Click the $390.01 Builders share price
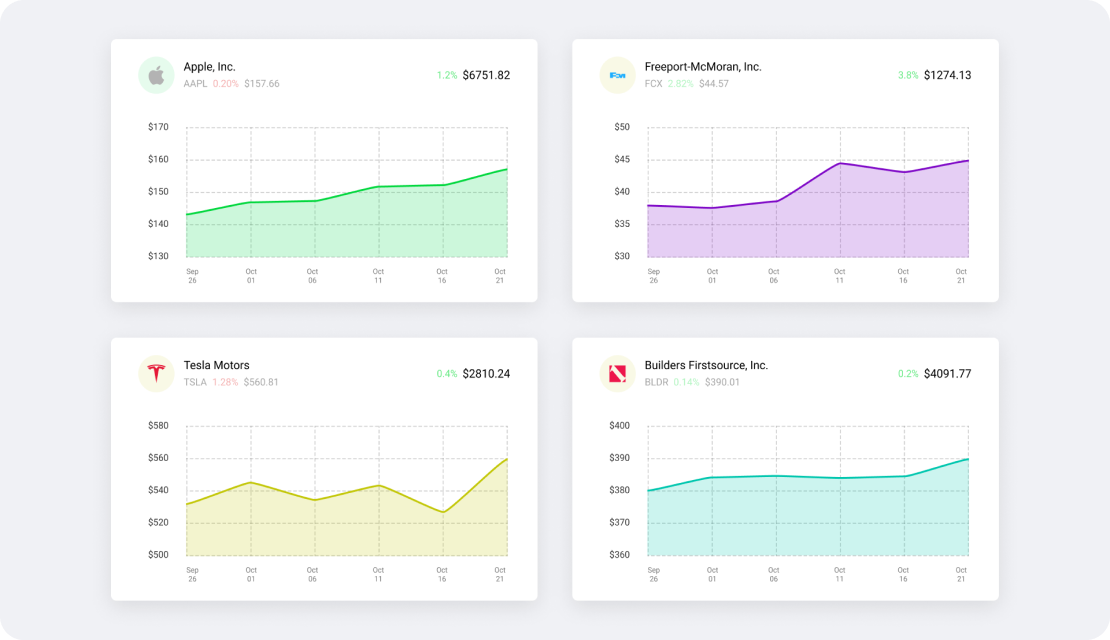 (x=722, y=382)
